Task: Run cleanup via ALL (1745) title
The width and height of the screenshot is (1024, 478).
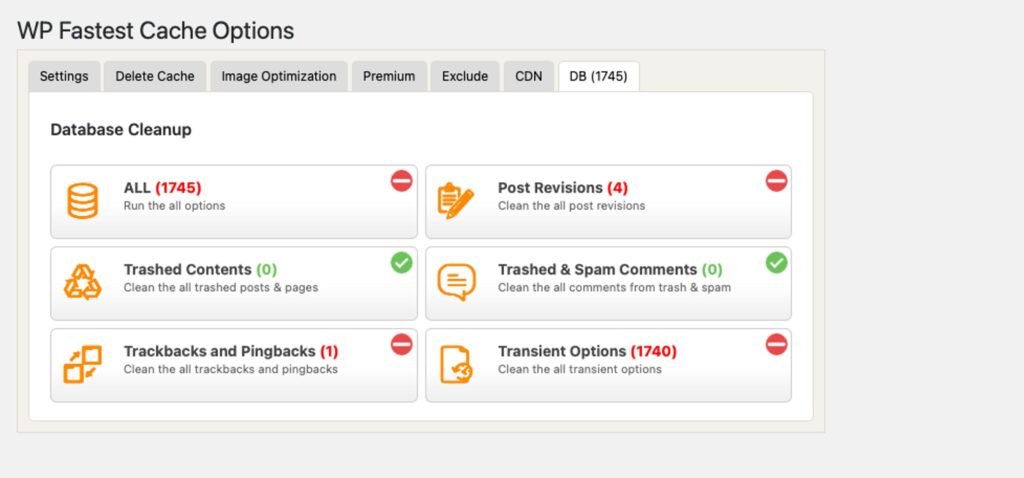Action: [x=163, y=188]
